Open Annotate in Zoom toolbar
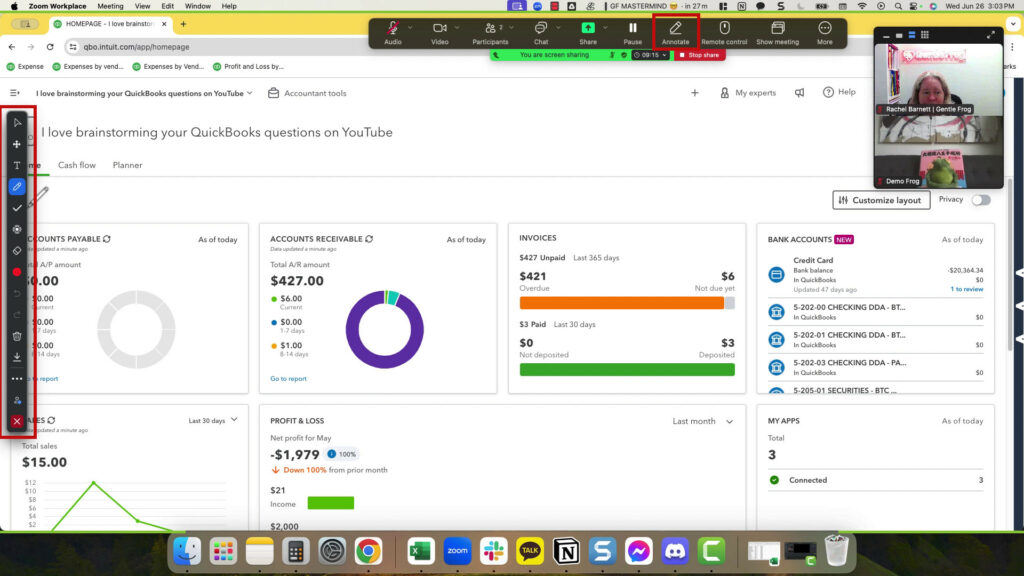The height and width of the screenshot is (576, 1024). [x=675, y=32]
